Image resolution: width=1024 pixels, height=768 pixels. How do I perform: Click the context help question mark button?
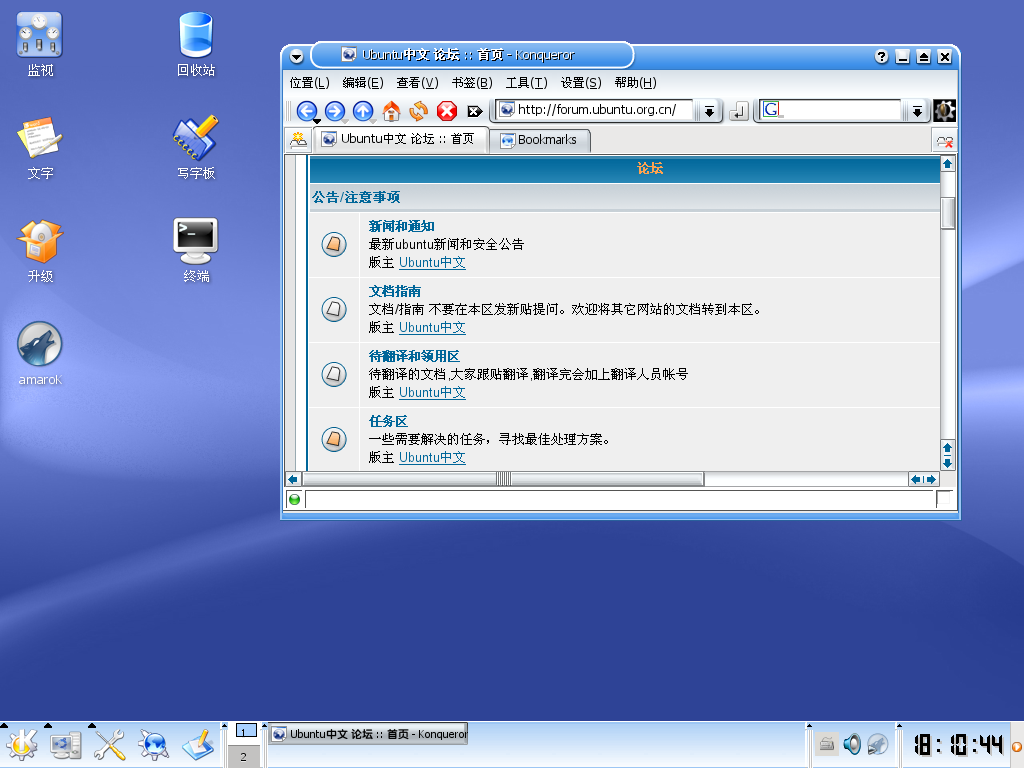[882, 57]
